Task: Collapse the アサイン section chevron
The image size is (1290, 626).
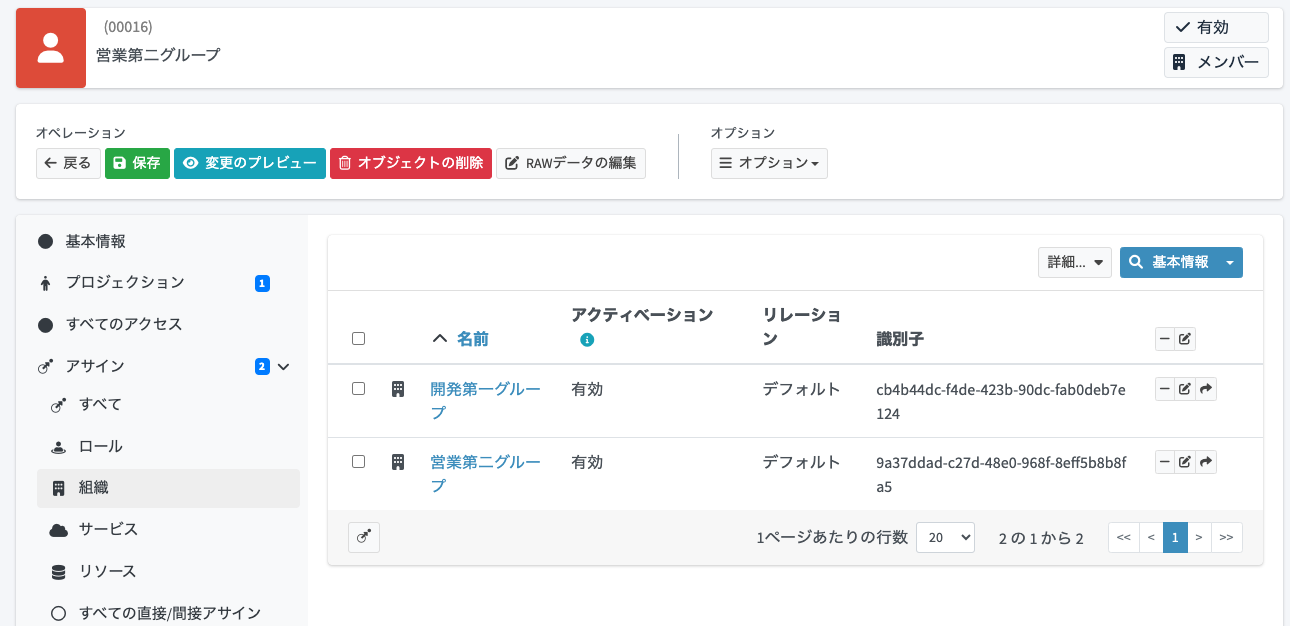Action: pos(284,367)
